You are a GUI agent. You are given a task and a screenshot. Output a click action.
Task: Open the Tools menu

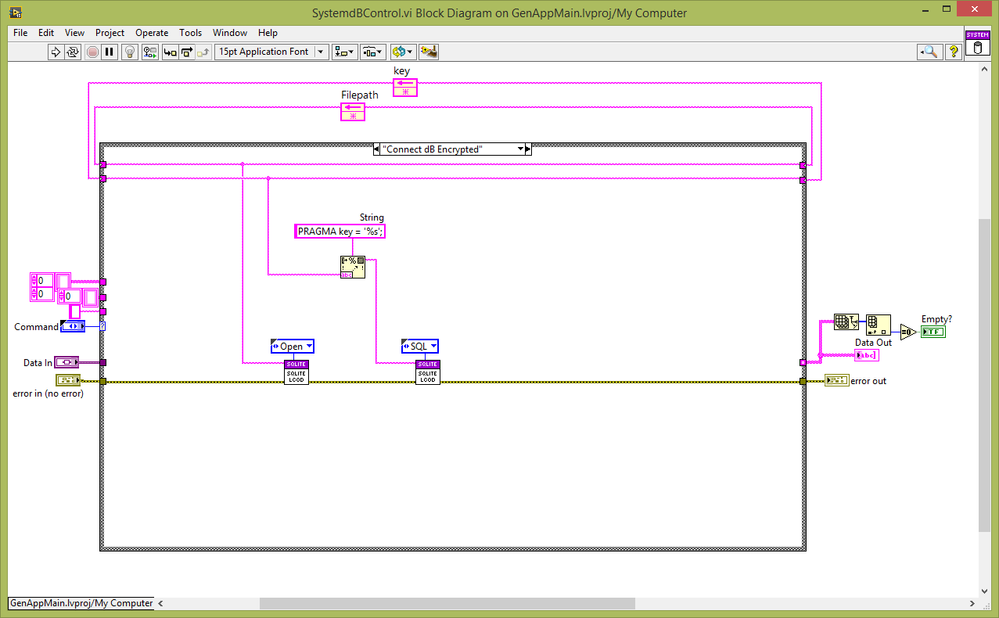pos(190,33)
